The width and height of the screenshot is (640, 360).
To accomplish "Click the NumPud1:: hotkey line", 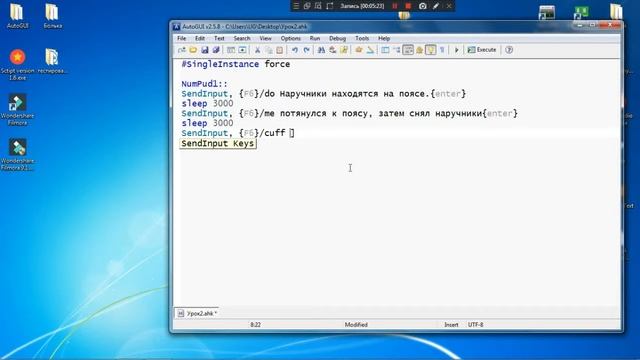I will pos(204,84).
